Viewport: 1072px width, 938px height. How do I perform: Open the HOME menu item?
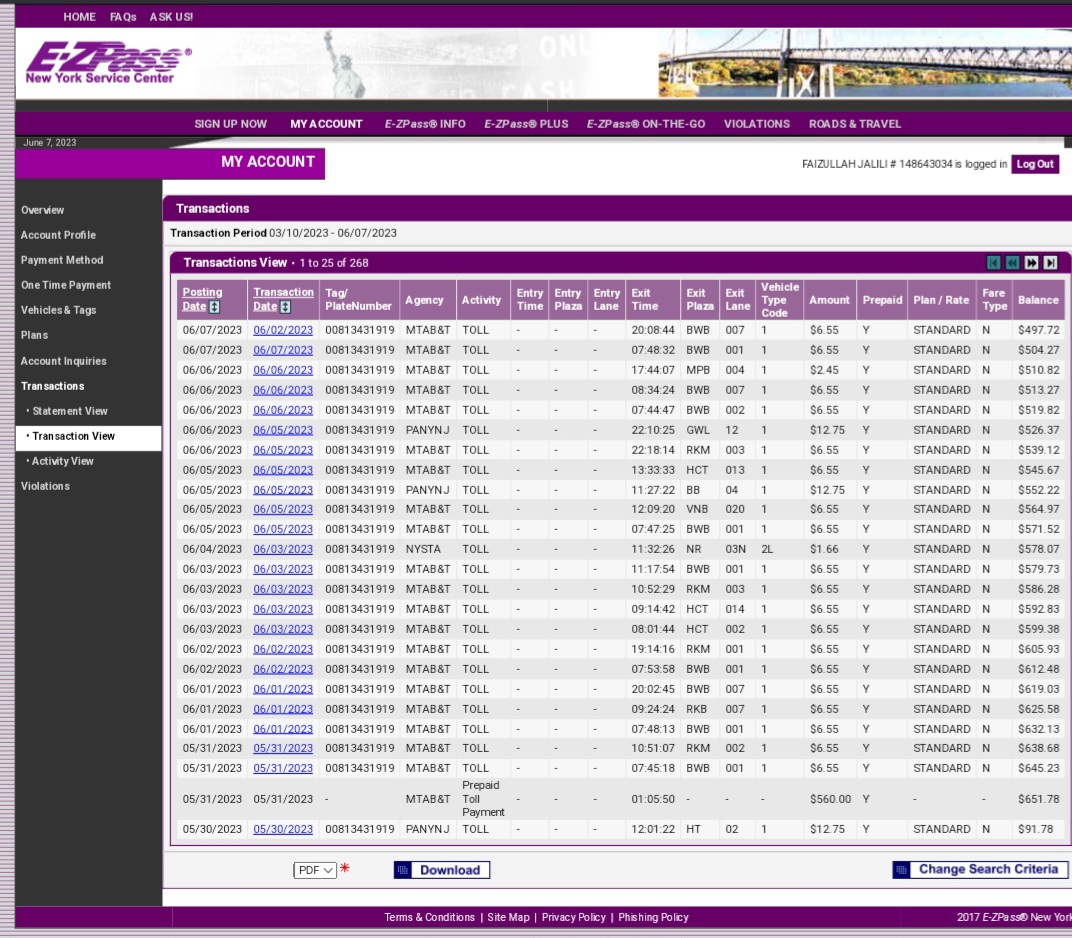(79, 16)
